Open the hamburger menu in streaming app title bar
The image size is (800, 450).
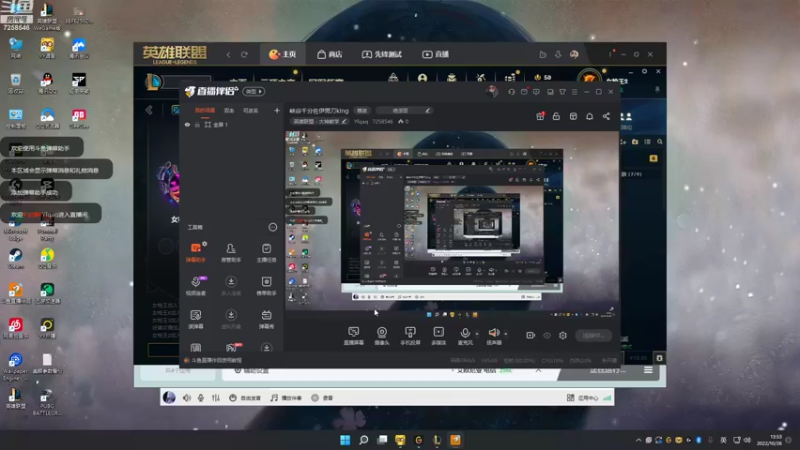574,92
